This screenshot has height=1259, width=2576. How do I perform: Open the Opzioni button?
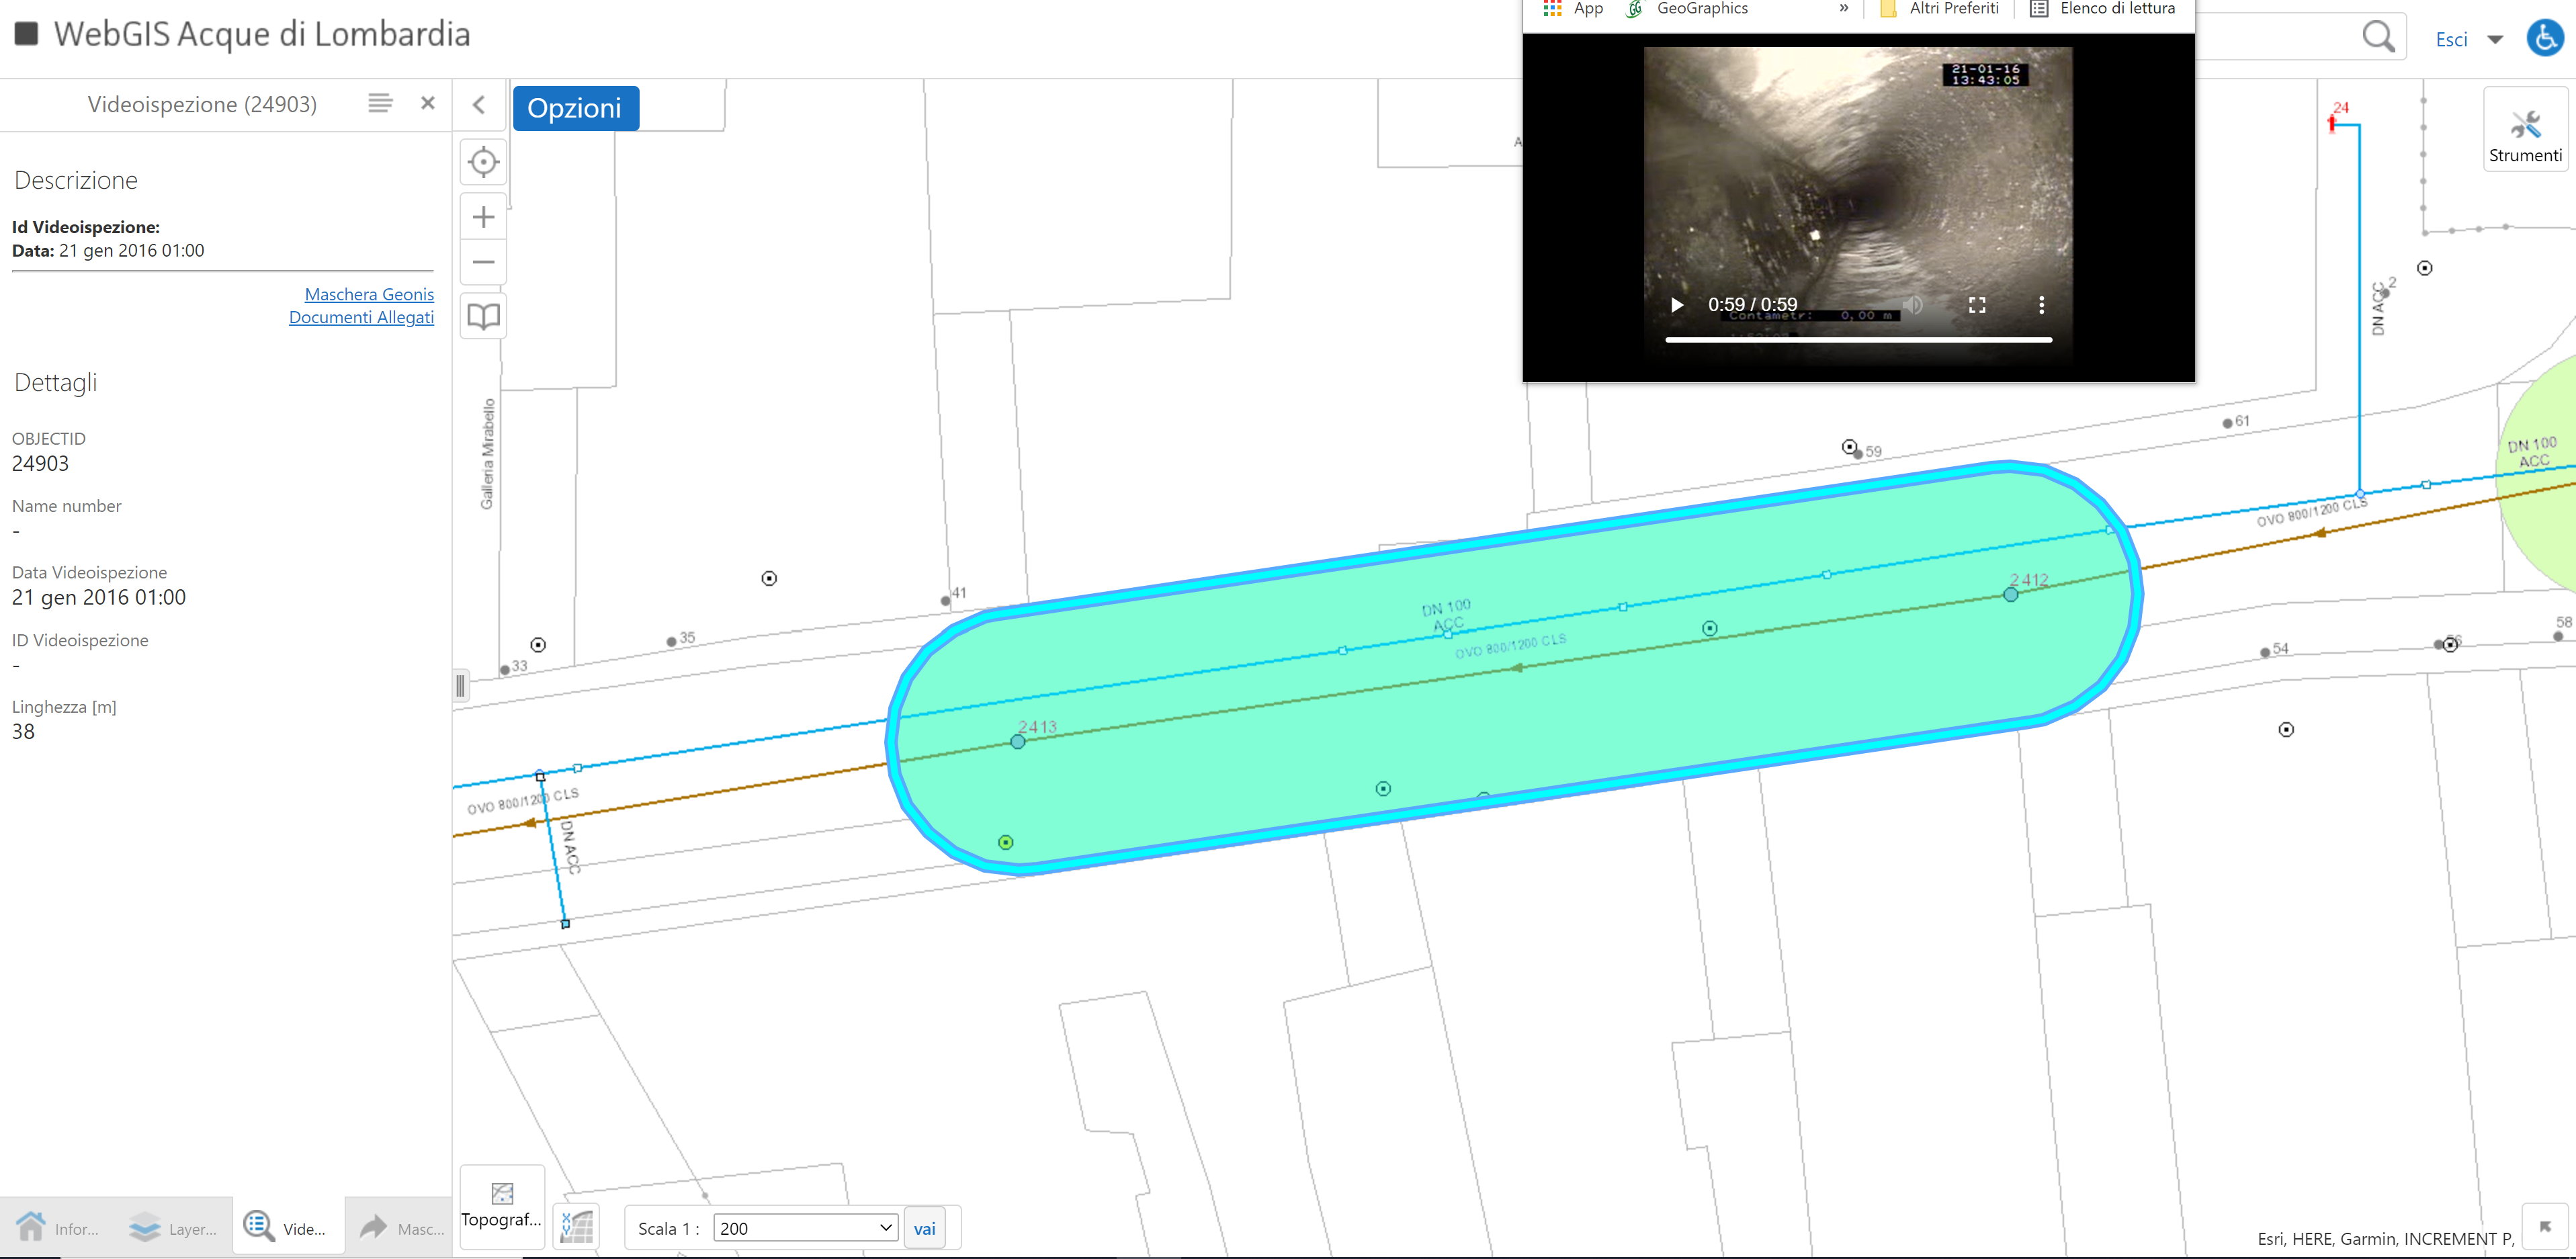tap(575, 108)
